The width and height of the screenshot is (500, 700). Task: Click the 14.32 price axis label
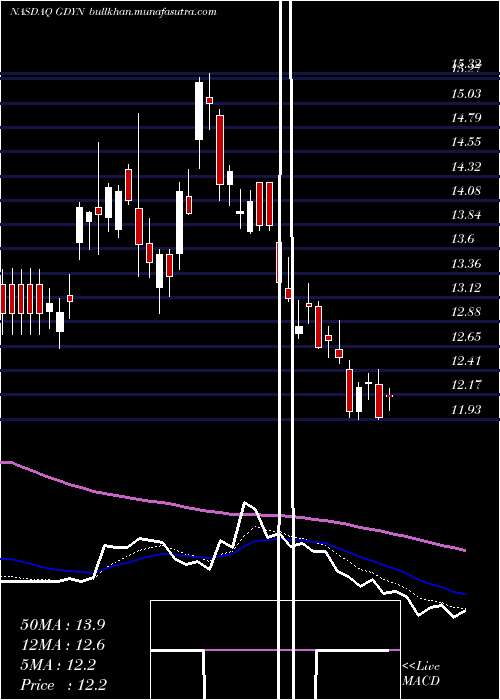pyautogui.click(x=466, y=167)
